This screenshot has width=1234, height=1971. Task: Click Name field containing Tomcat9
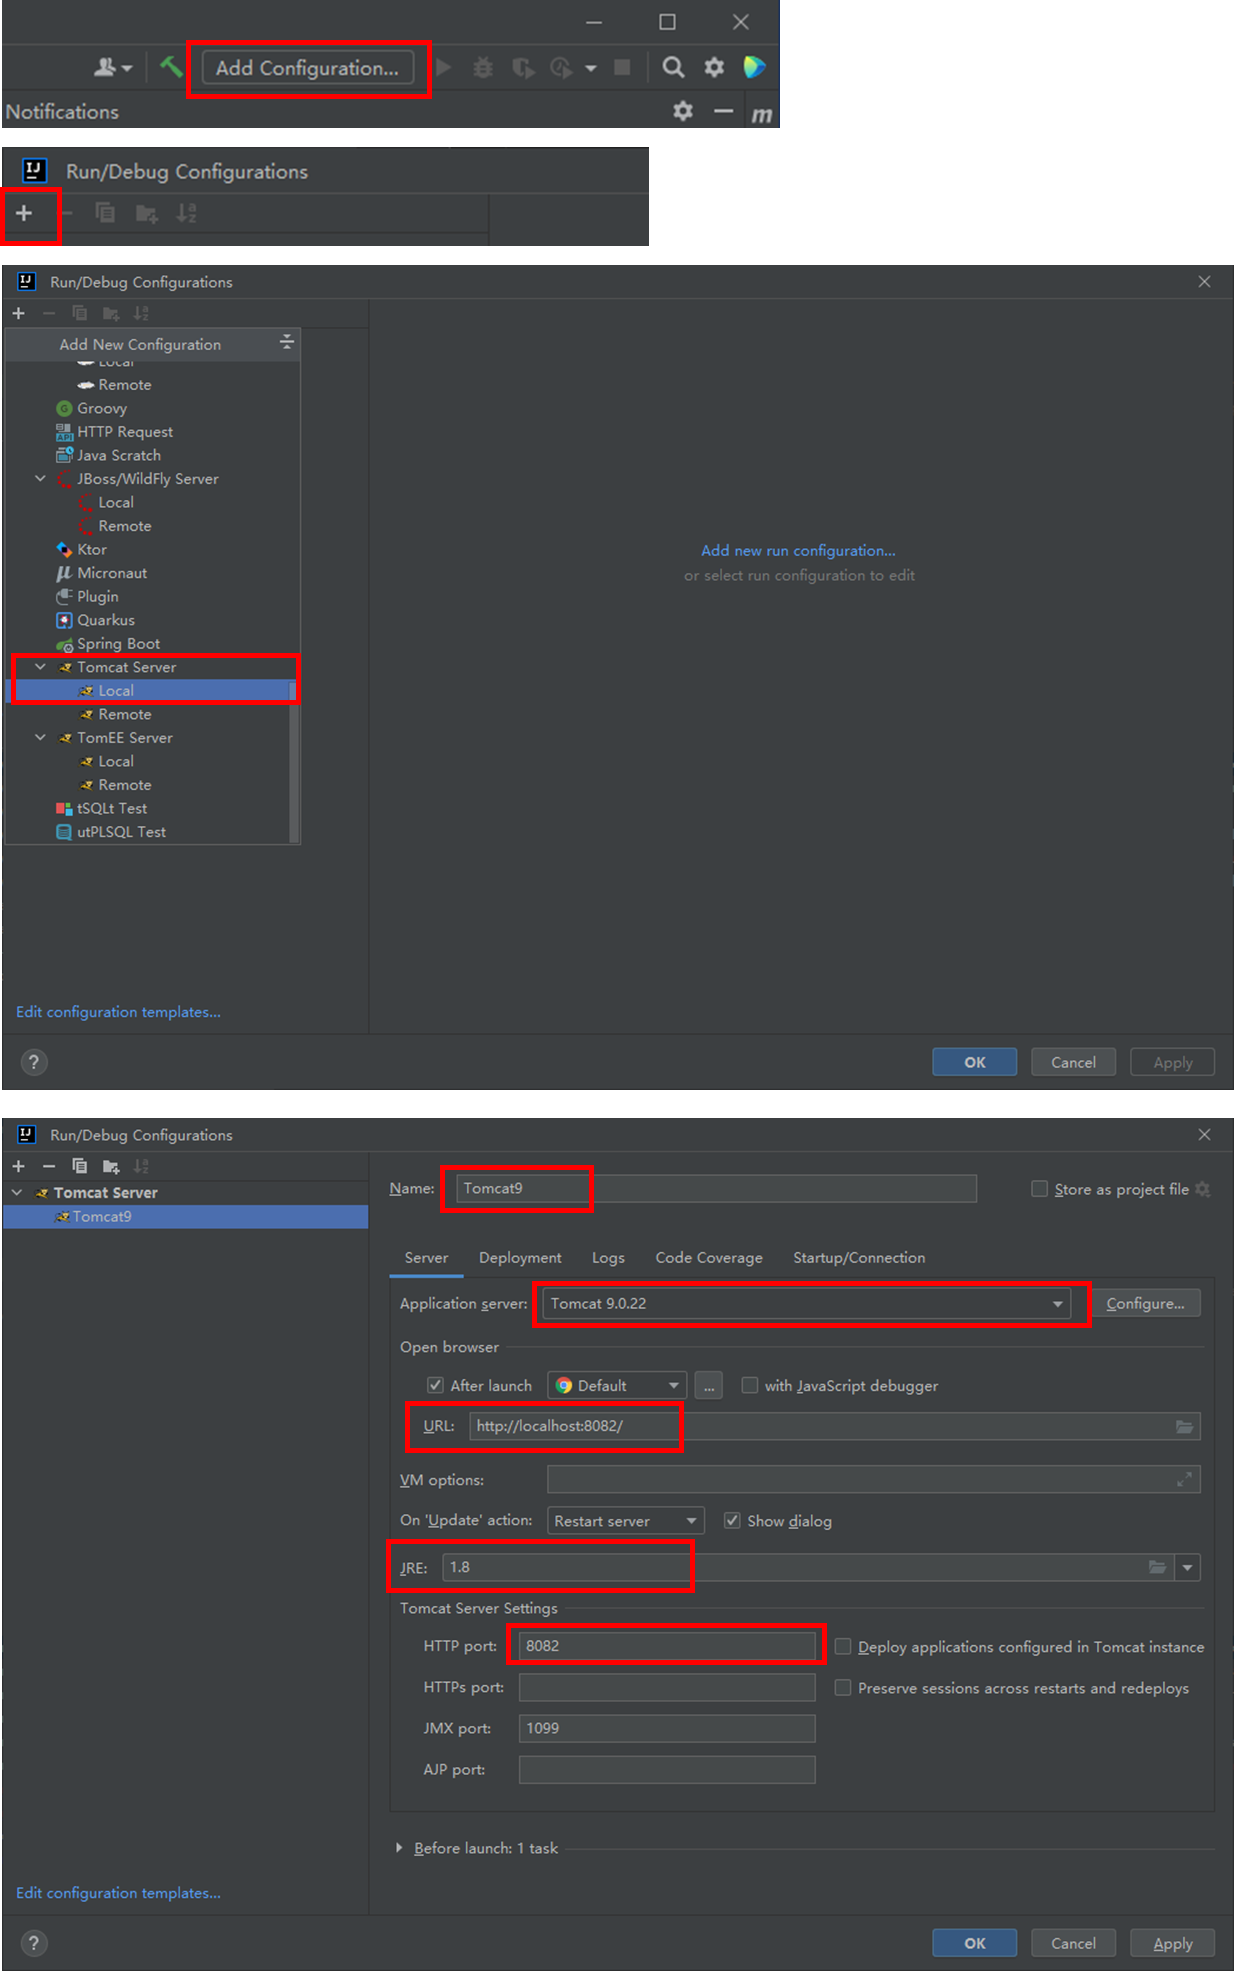point(716,1188)
